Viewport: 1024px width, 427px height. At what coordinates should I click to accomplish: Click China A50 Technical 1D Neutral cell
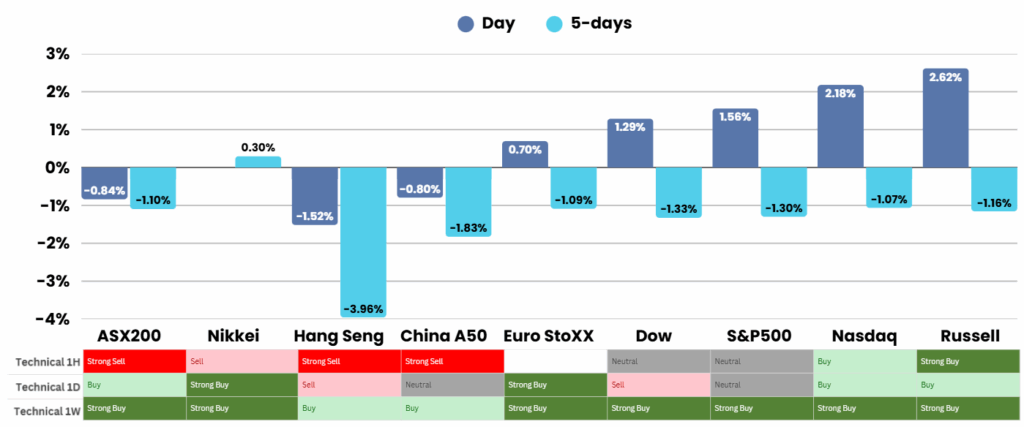pos(451,384)
